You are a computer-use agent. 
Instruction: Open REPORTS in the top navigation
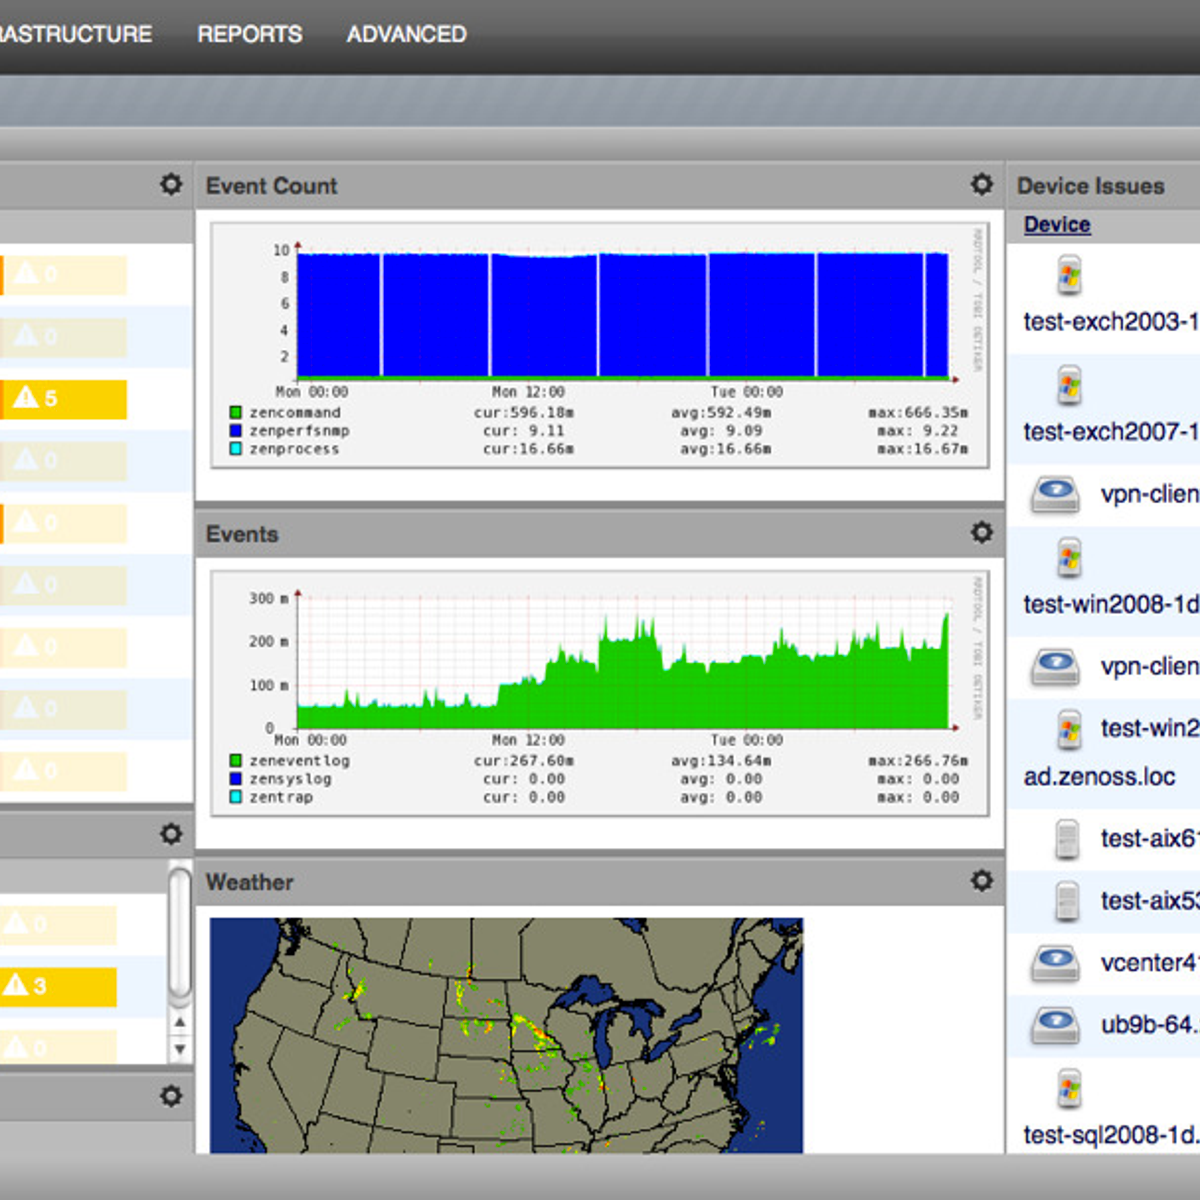(x=249, y=34)
